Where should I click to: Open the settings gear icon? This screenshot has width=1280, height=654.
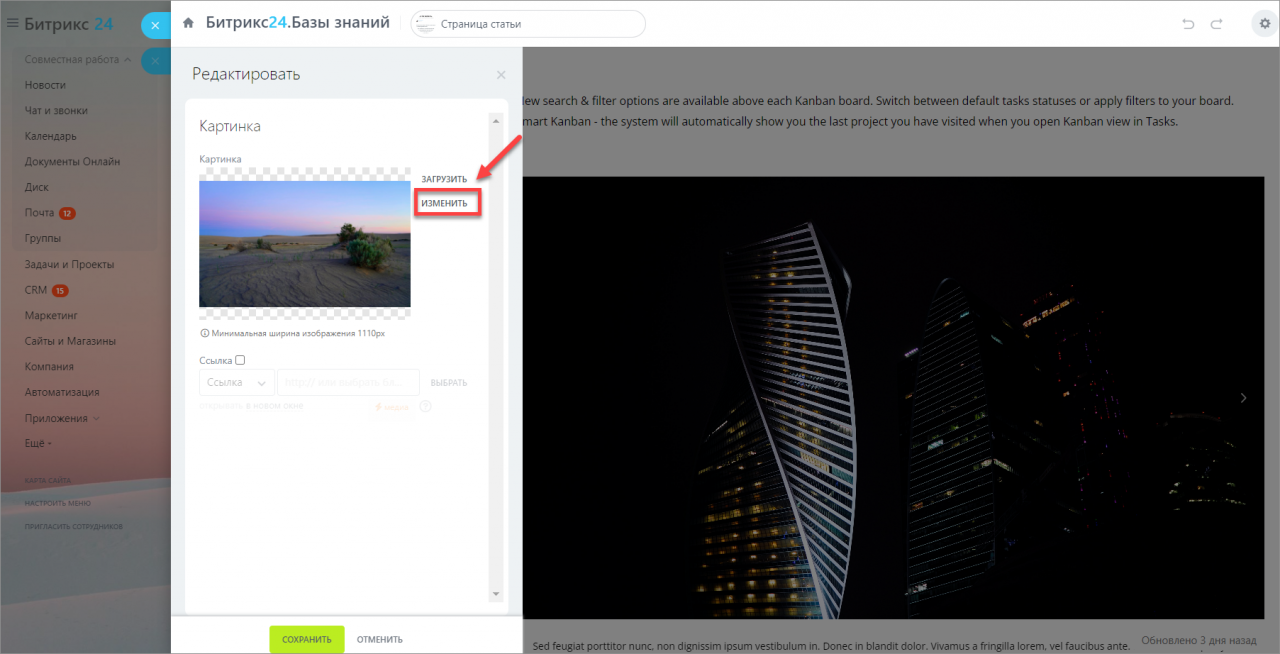click(x=1264, y=24)
